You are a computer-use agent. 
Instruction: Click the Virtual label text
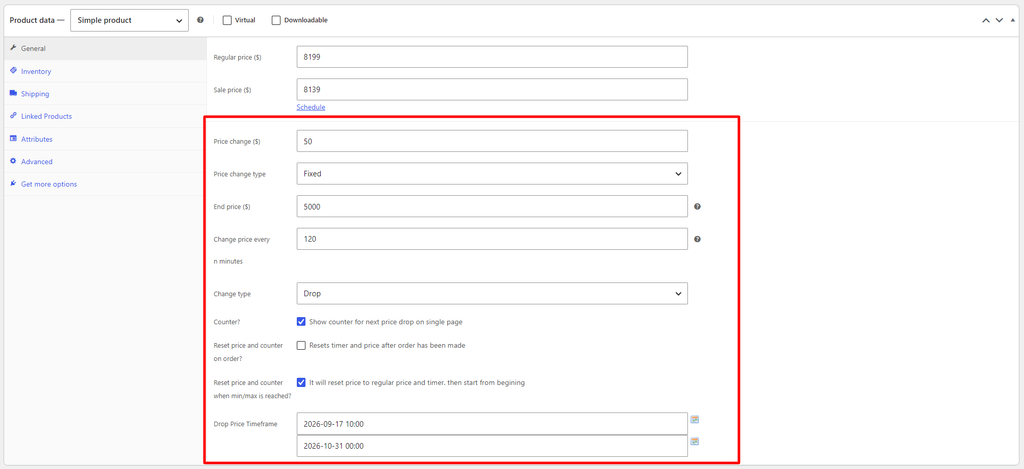[245, 20]
